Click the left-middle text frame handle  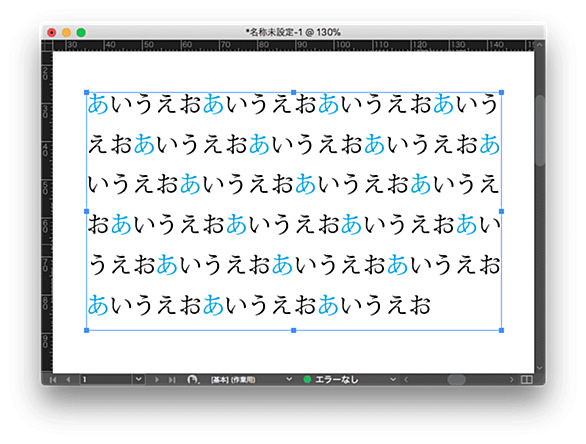[x=87, y=212]
